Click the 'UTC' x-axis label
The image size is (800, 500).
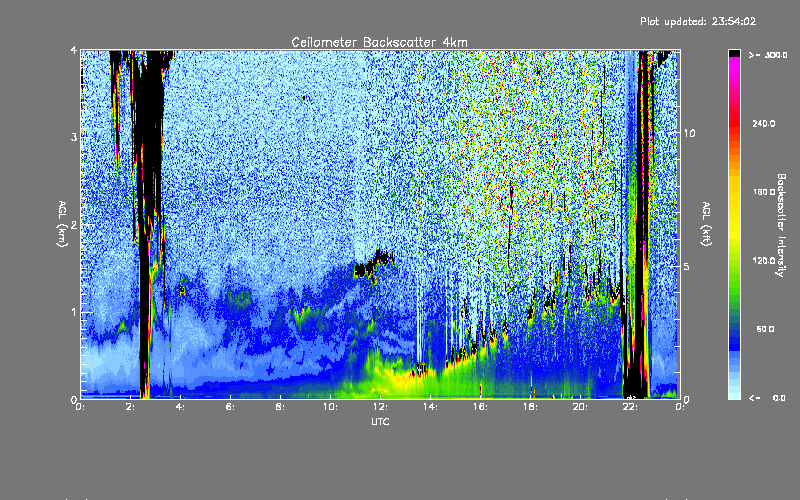point(380,421)
